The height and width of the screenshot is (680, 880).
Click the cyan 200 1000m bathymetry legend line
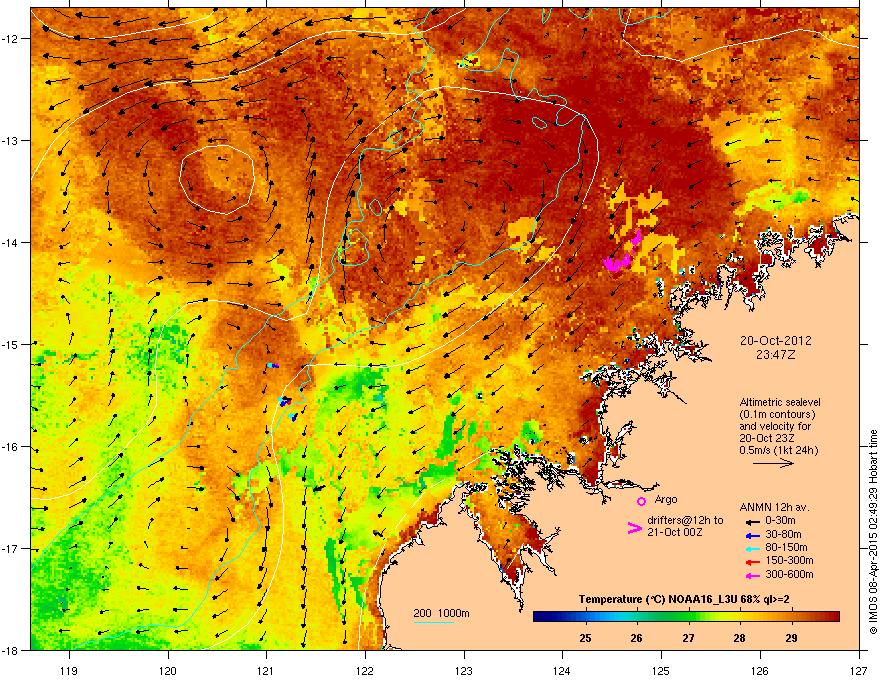434,622
